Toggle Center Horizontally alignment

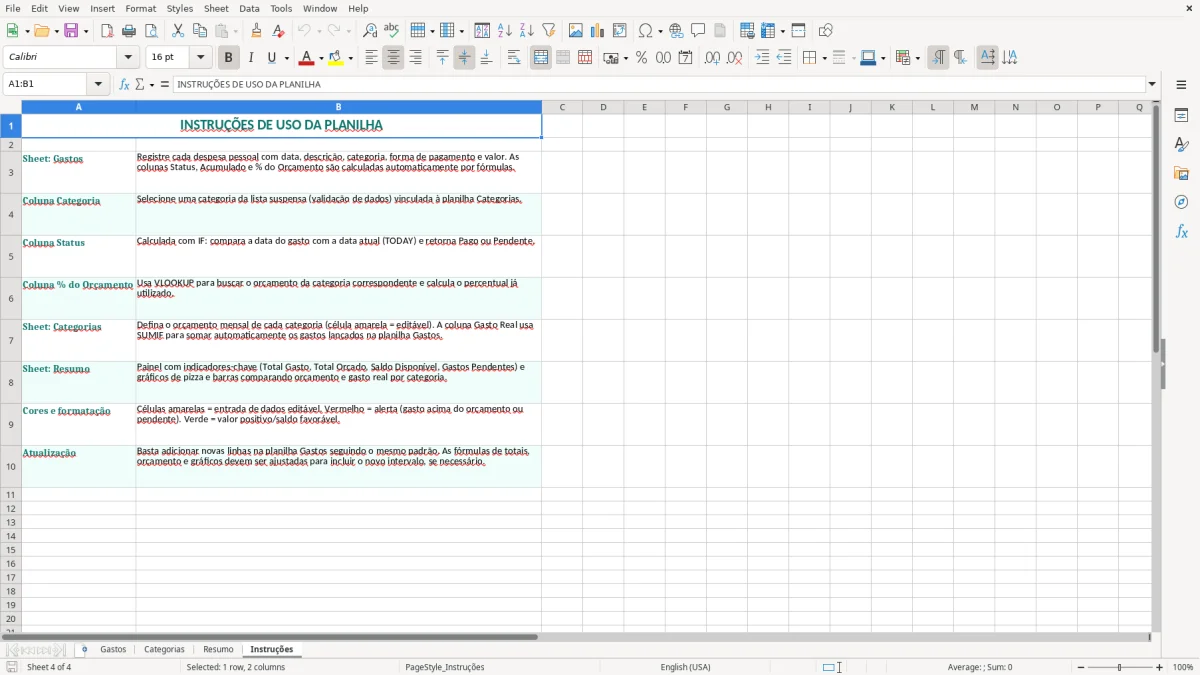pyautogui.click(x=393, y=58)
